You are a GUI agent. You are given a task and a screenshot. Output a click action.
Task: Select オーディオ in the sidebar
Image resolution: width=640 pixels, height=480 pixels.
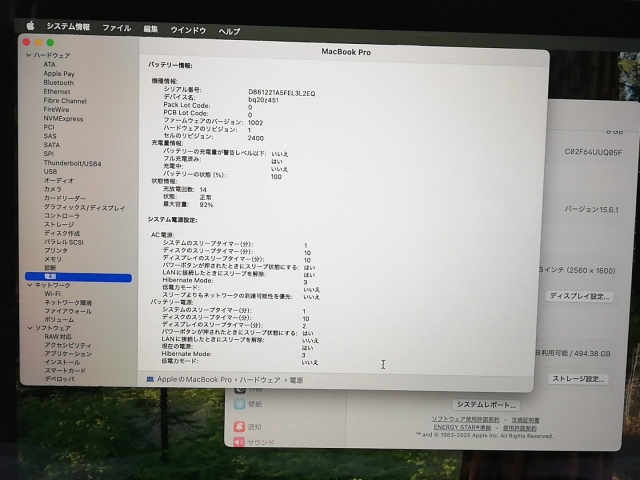click(58, 180)
